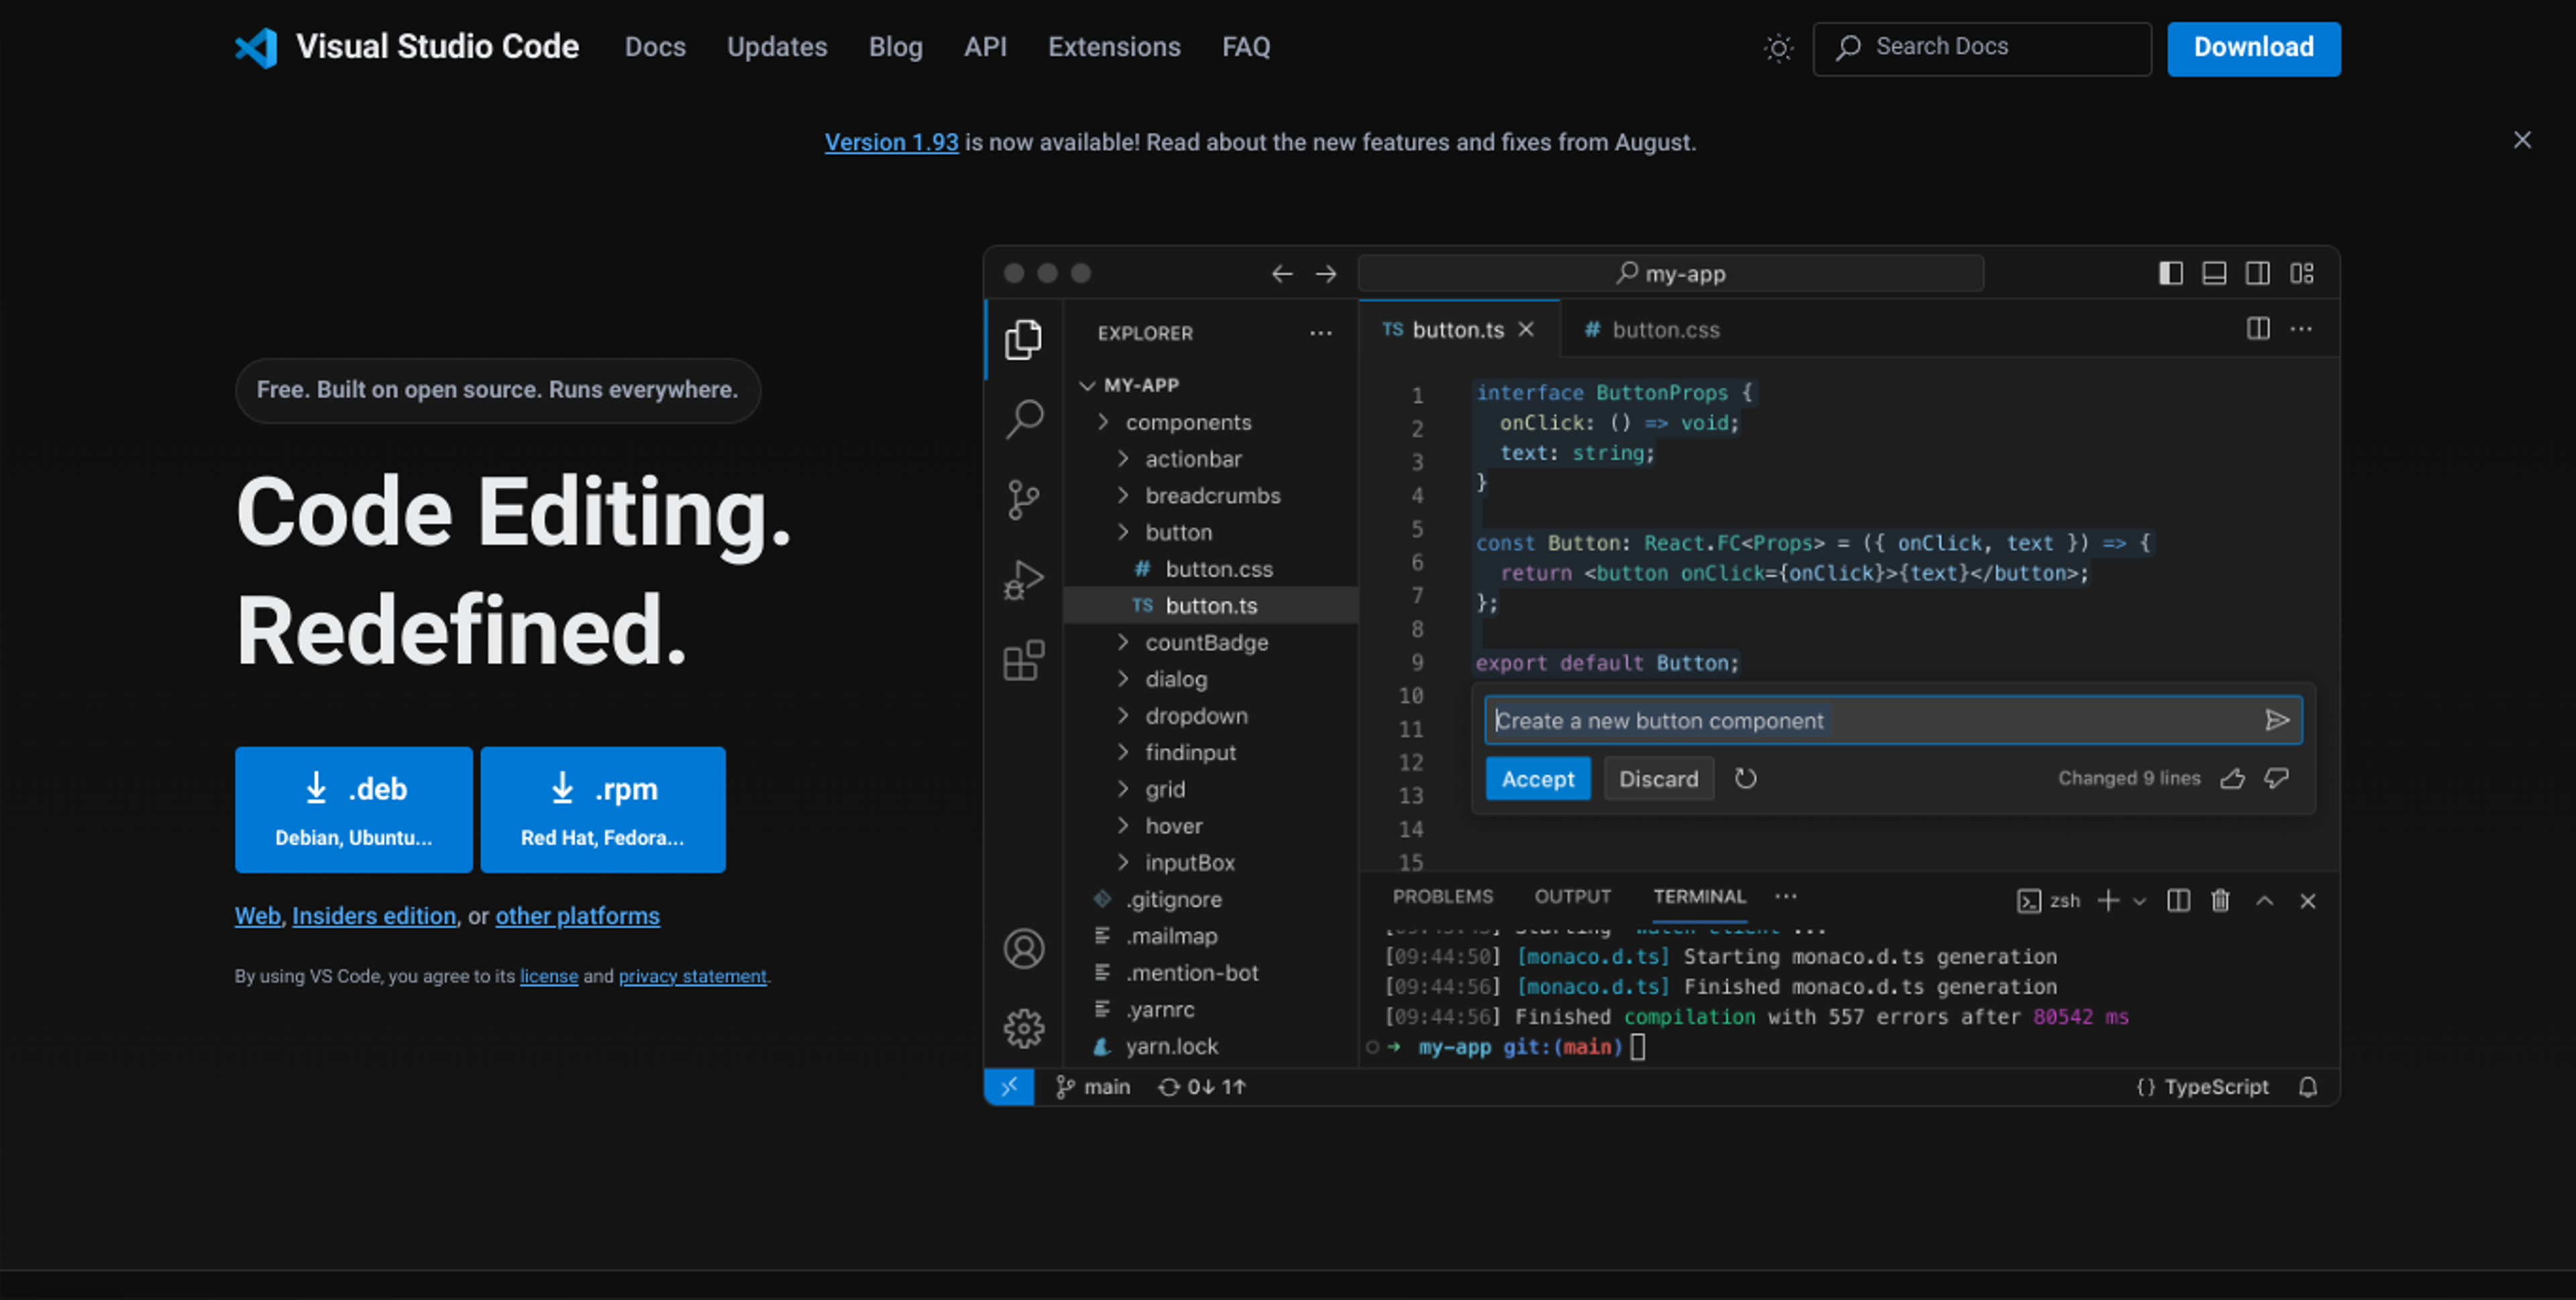Open editor more actions ellipsis
Viewport: 2576px width, 1300px height.
pyautogui.click(x=2301, y=329)
